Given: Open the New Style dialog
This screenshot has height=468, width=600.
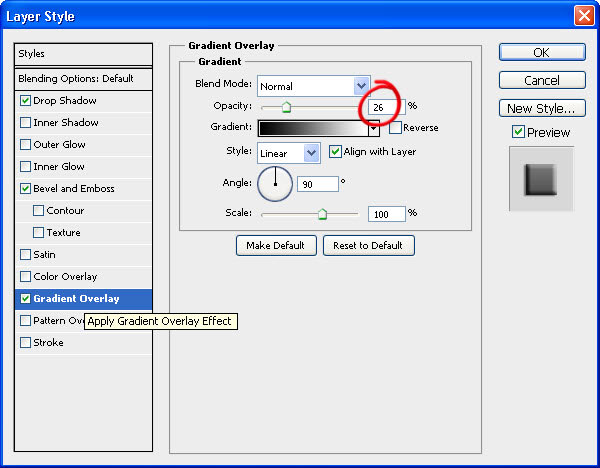Looking at the screenshot, I should tap(542, 109).
